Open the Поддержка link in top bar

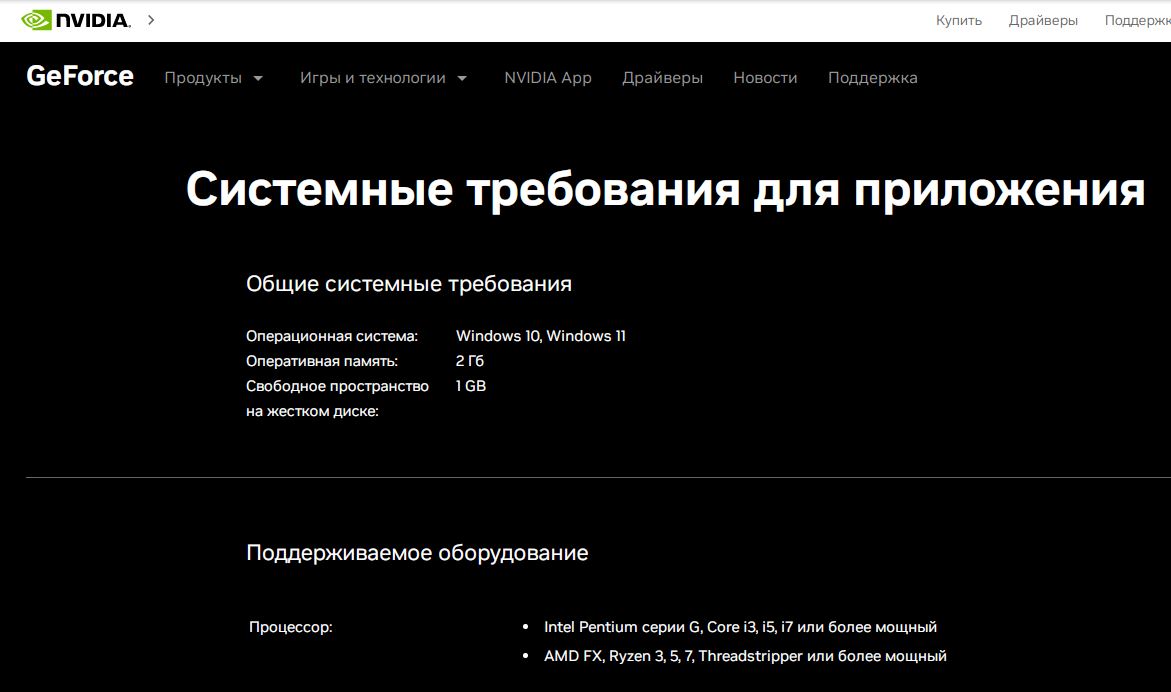[1137, 21]
